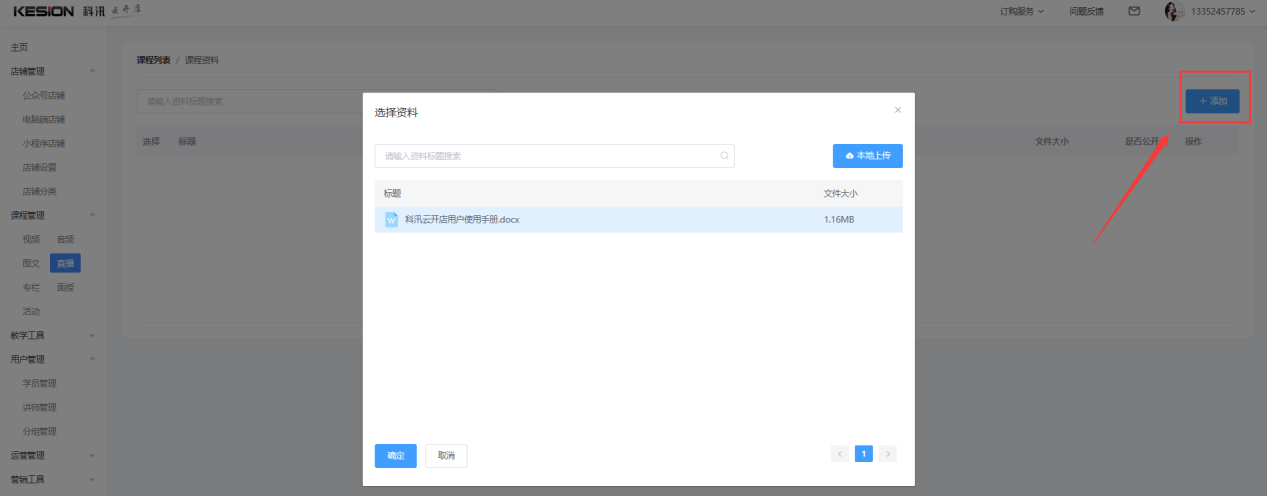Click the mail envelope icon in header
The image size is (1267, 496).
point(1134,12)
